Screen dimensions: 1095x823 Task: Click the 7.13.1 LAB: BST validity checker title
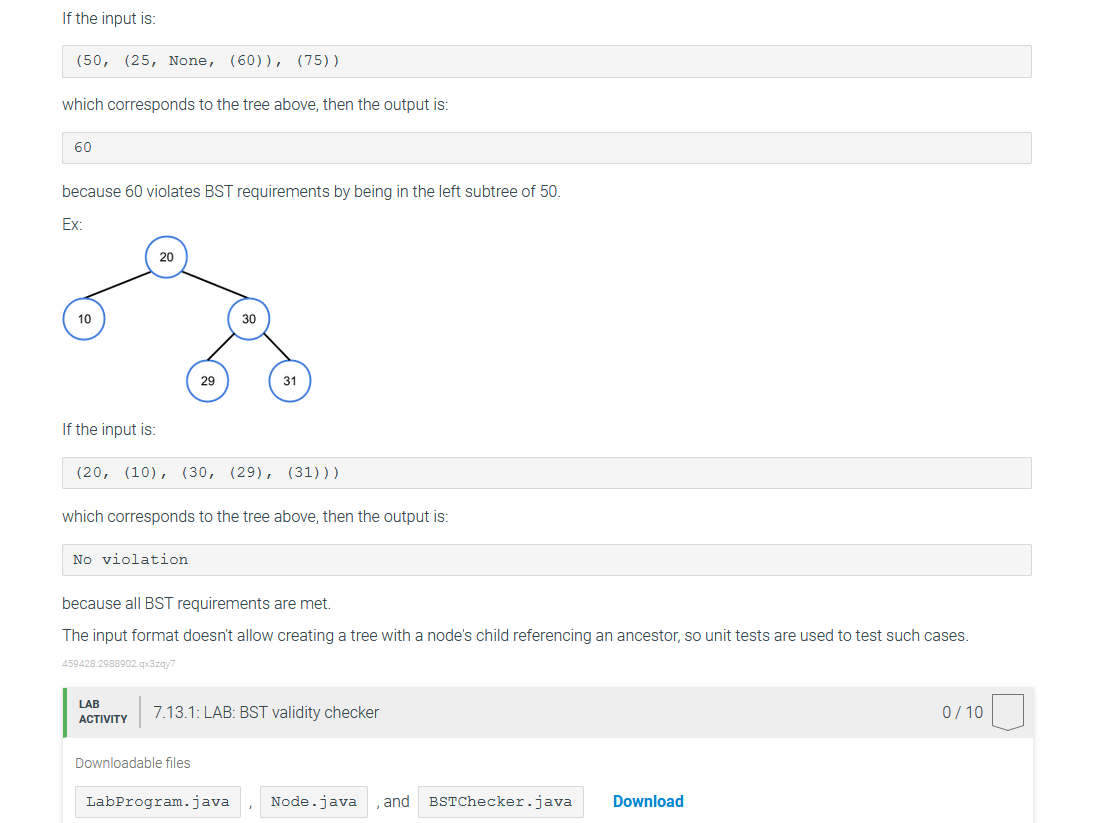click(266, 712)
